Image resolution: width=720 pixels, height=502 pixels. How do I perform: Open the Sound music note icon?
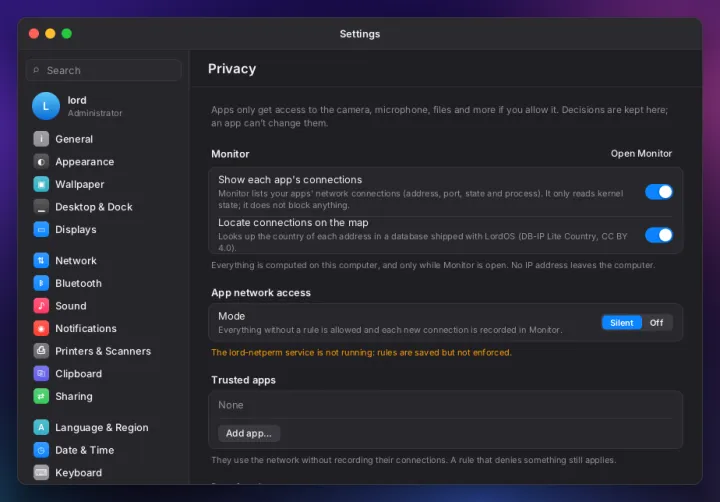pyautogui.click(x=41, y=305)
